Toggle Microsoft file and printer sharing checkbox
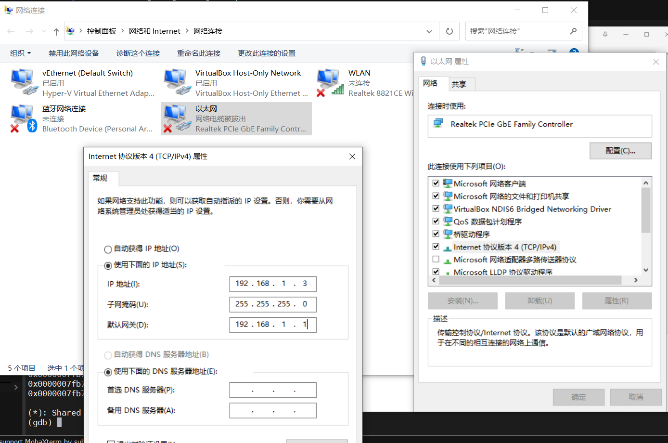 click(435, 196)
